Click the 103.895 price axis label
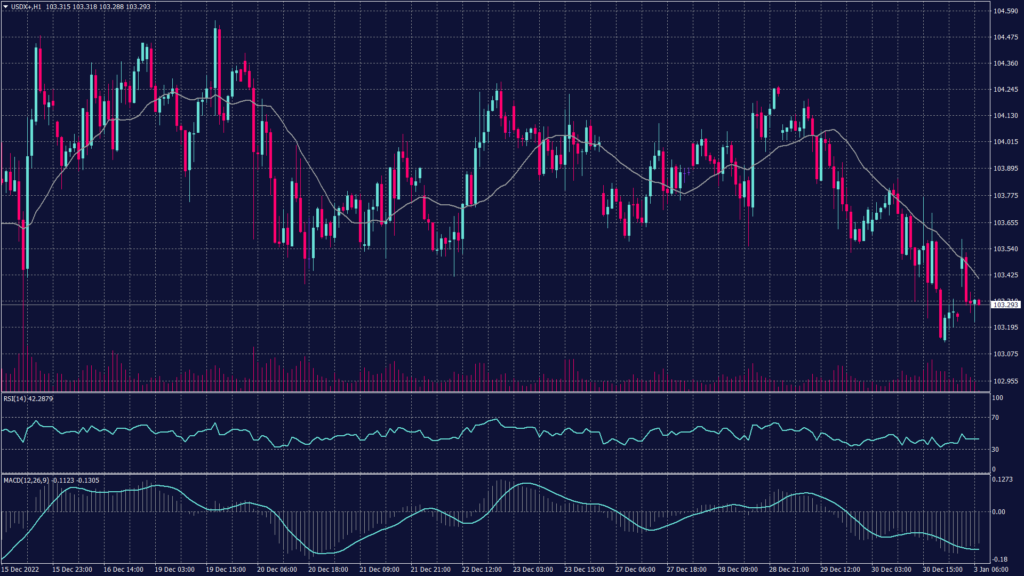The width and height of the screenshot is (1024, 576). pos(1004,169)
